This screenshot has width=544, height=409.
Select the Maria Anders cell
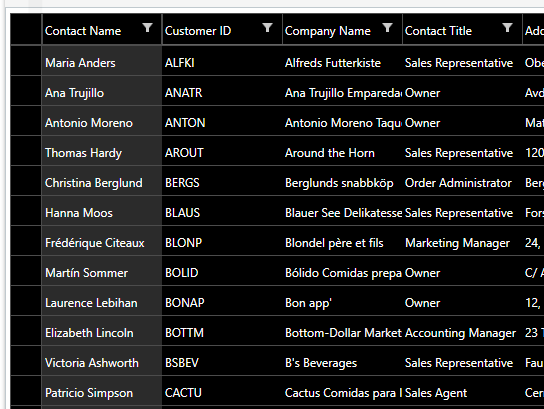[x=102, y=61]
